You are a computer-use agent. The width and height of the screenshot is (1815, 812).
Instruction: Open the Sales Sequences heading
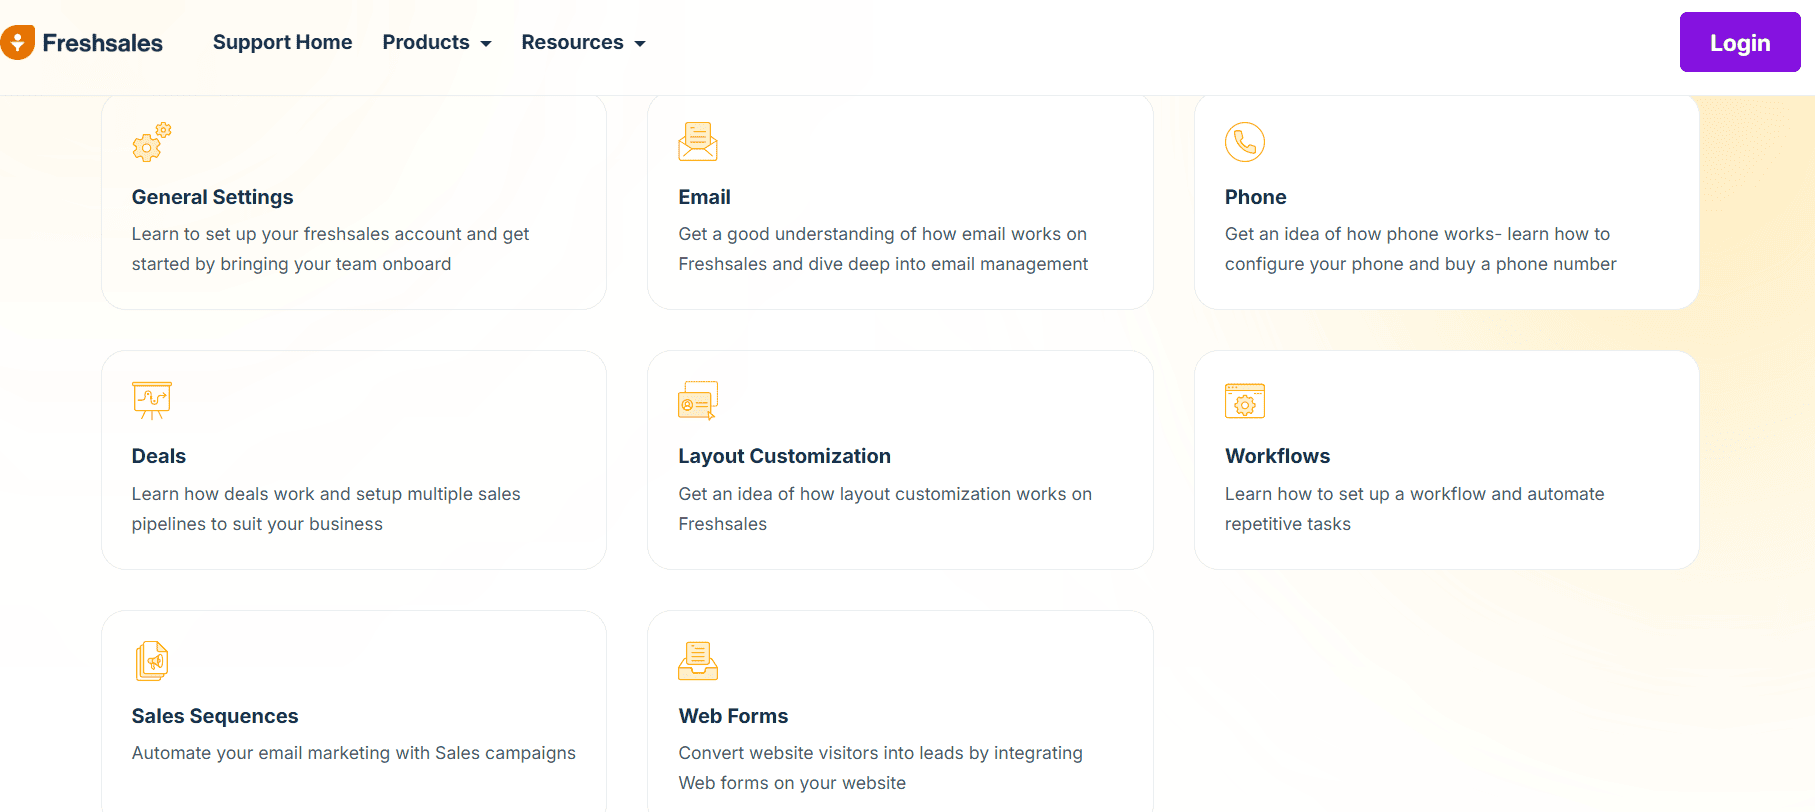point(215,716)
